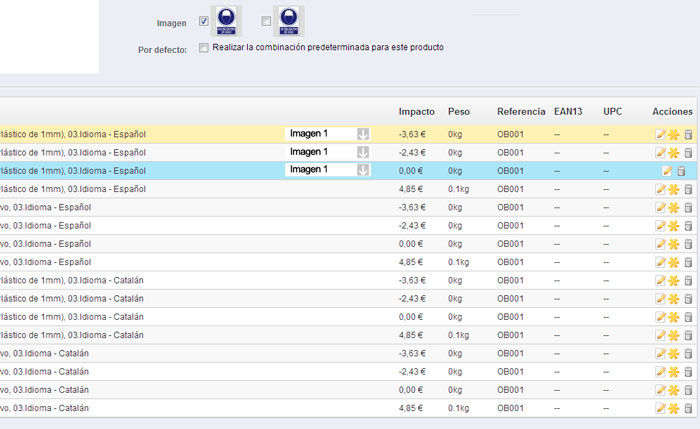Delete the blue-highlighted 0,00 € Español row

(x=681, y=171)
